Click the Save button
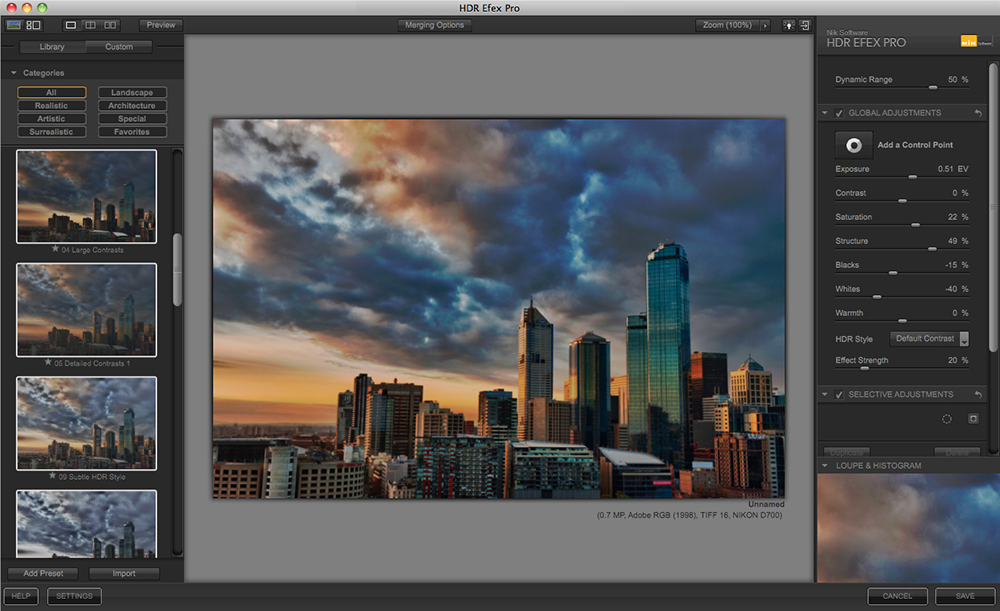Image resolution: width=1000 pixels, height=611 pixels. 964,596
